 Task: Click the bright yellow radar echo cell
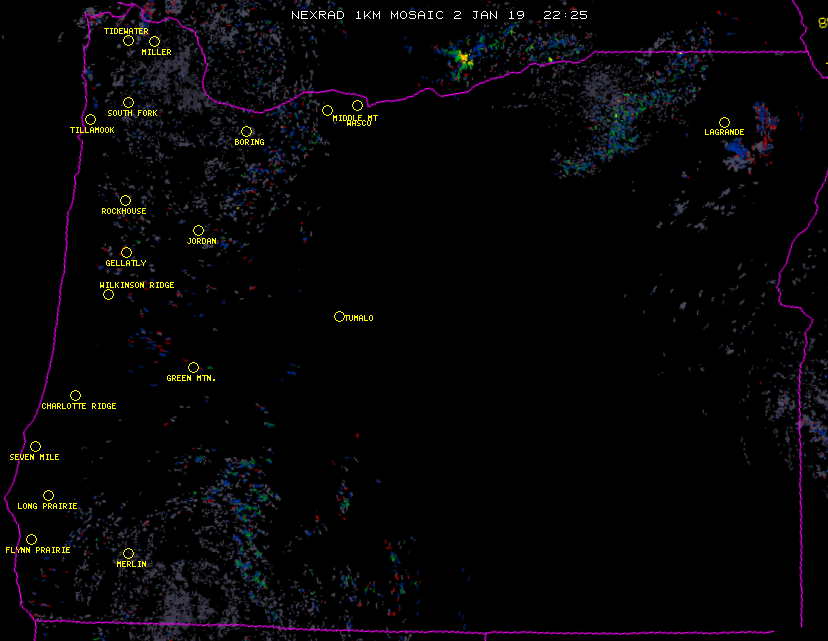464,60
